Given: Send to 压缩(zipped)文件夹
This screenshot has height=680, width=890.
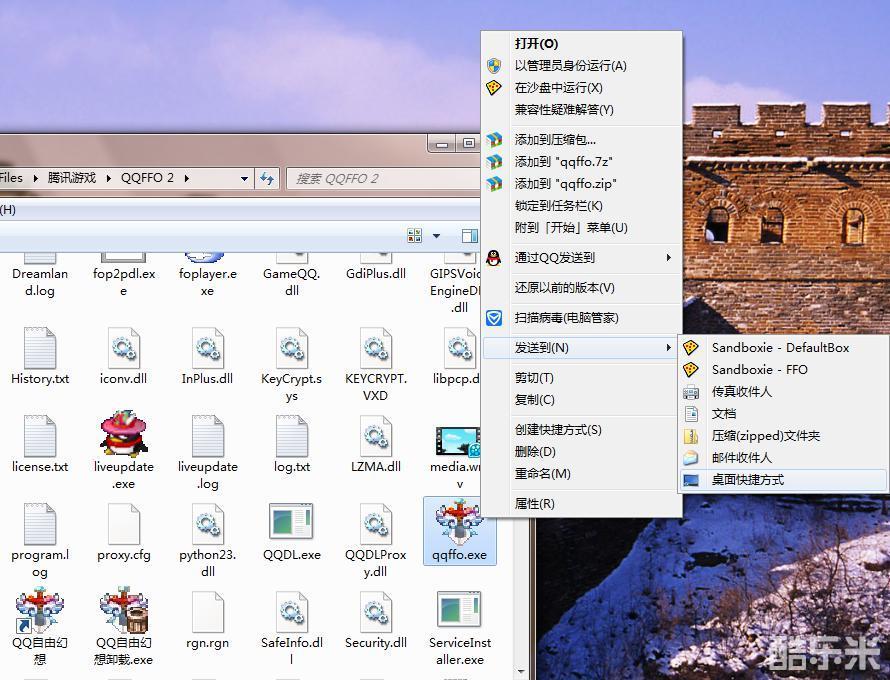Looking at the screenshot, I should point(784,436).
